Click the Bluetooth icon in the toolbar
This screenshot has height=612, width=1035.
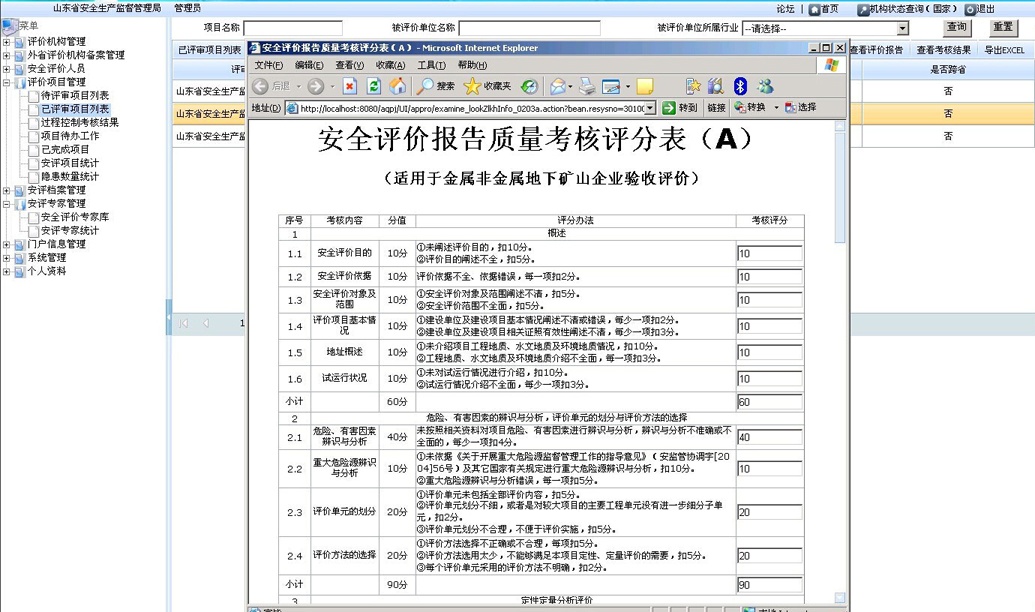click(738, 86)
